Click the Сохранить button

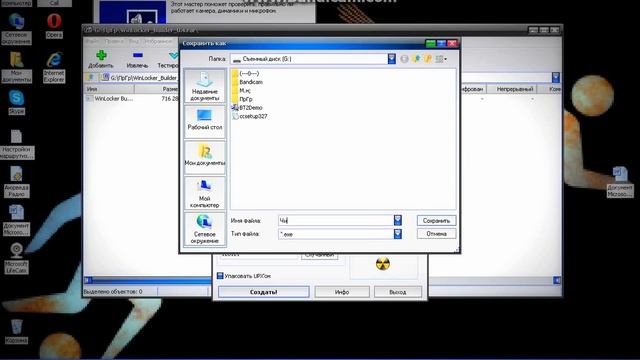coord(436,220)
